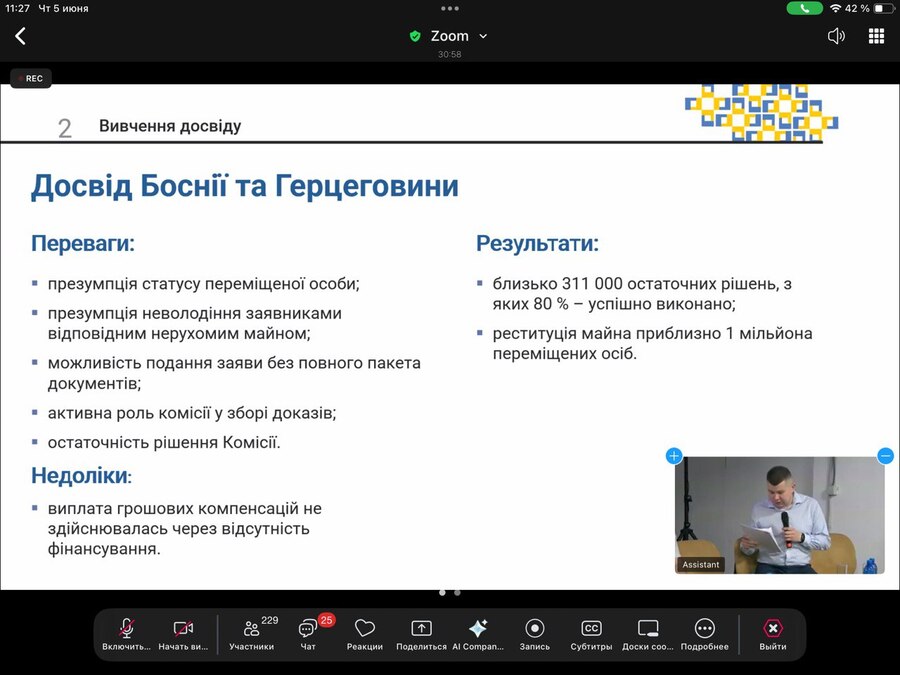
Task: Open Подробнее more options menu
Action: [704, 634]
